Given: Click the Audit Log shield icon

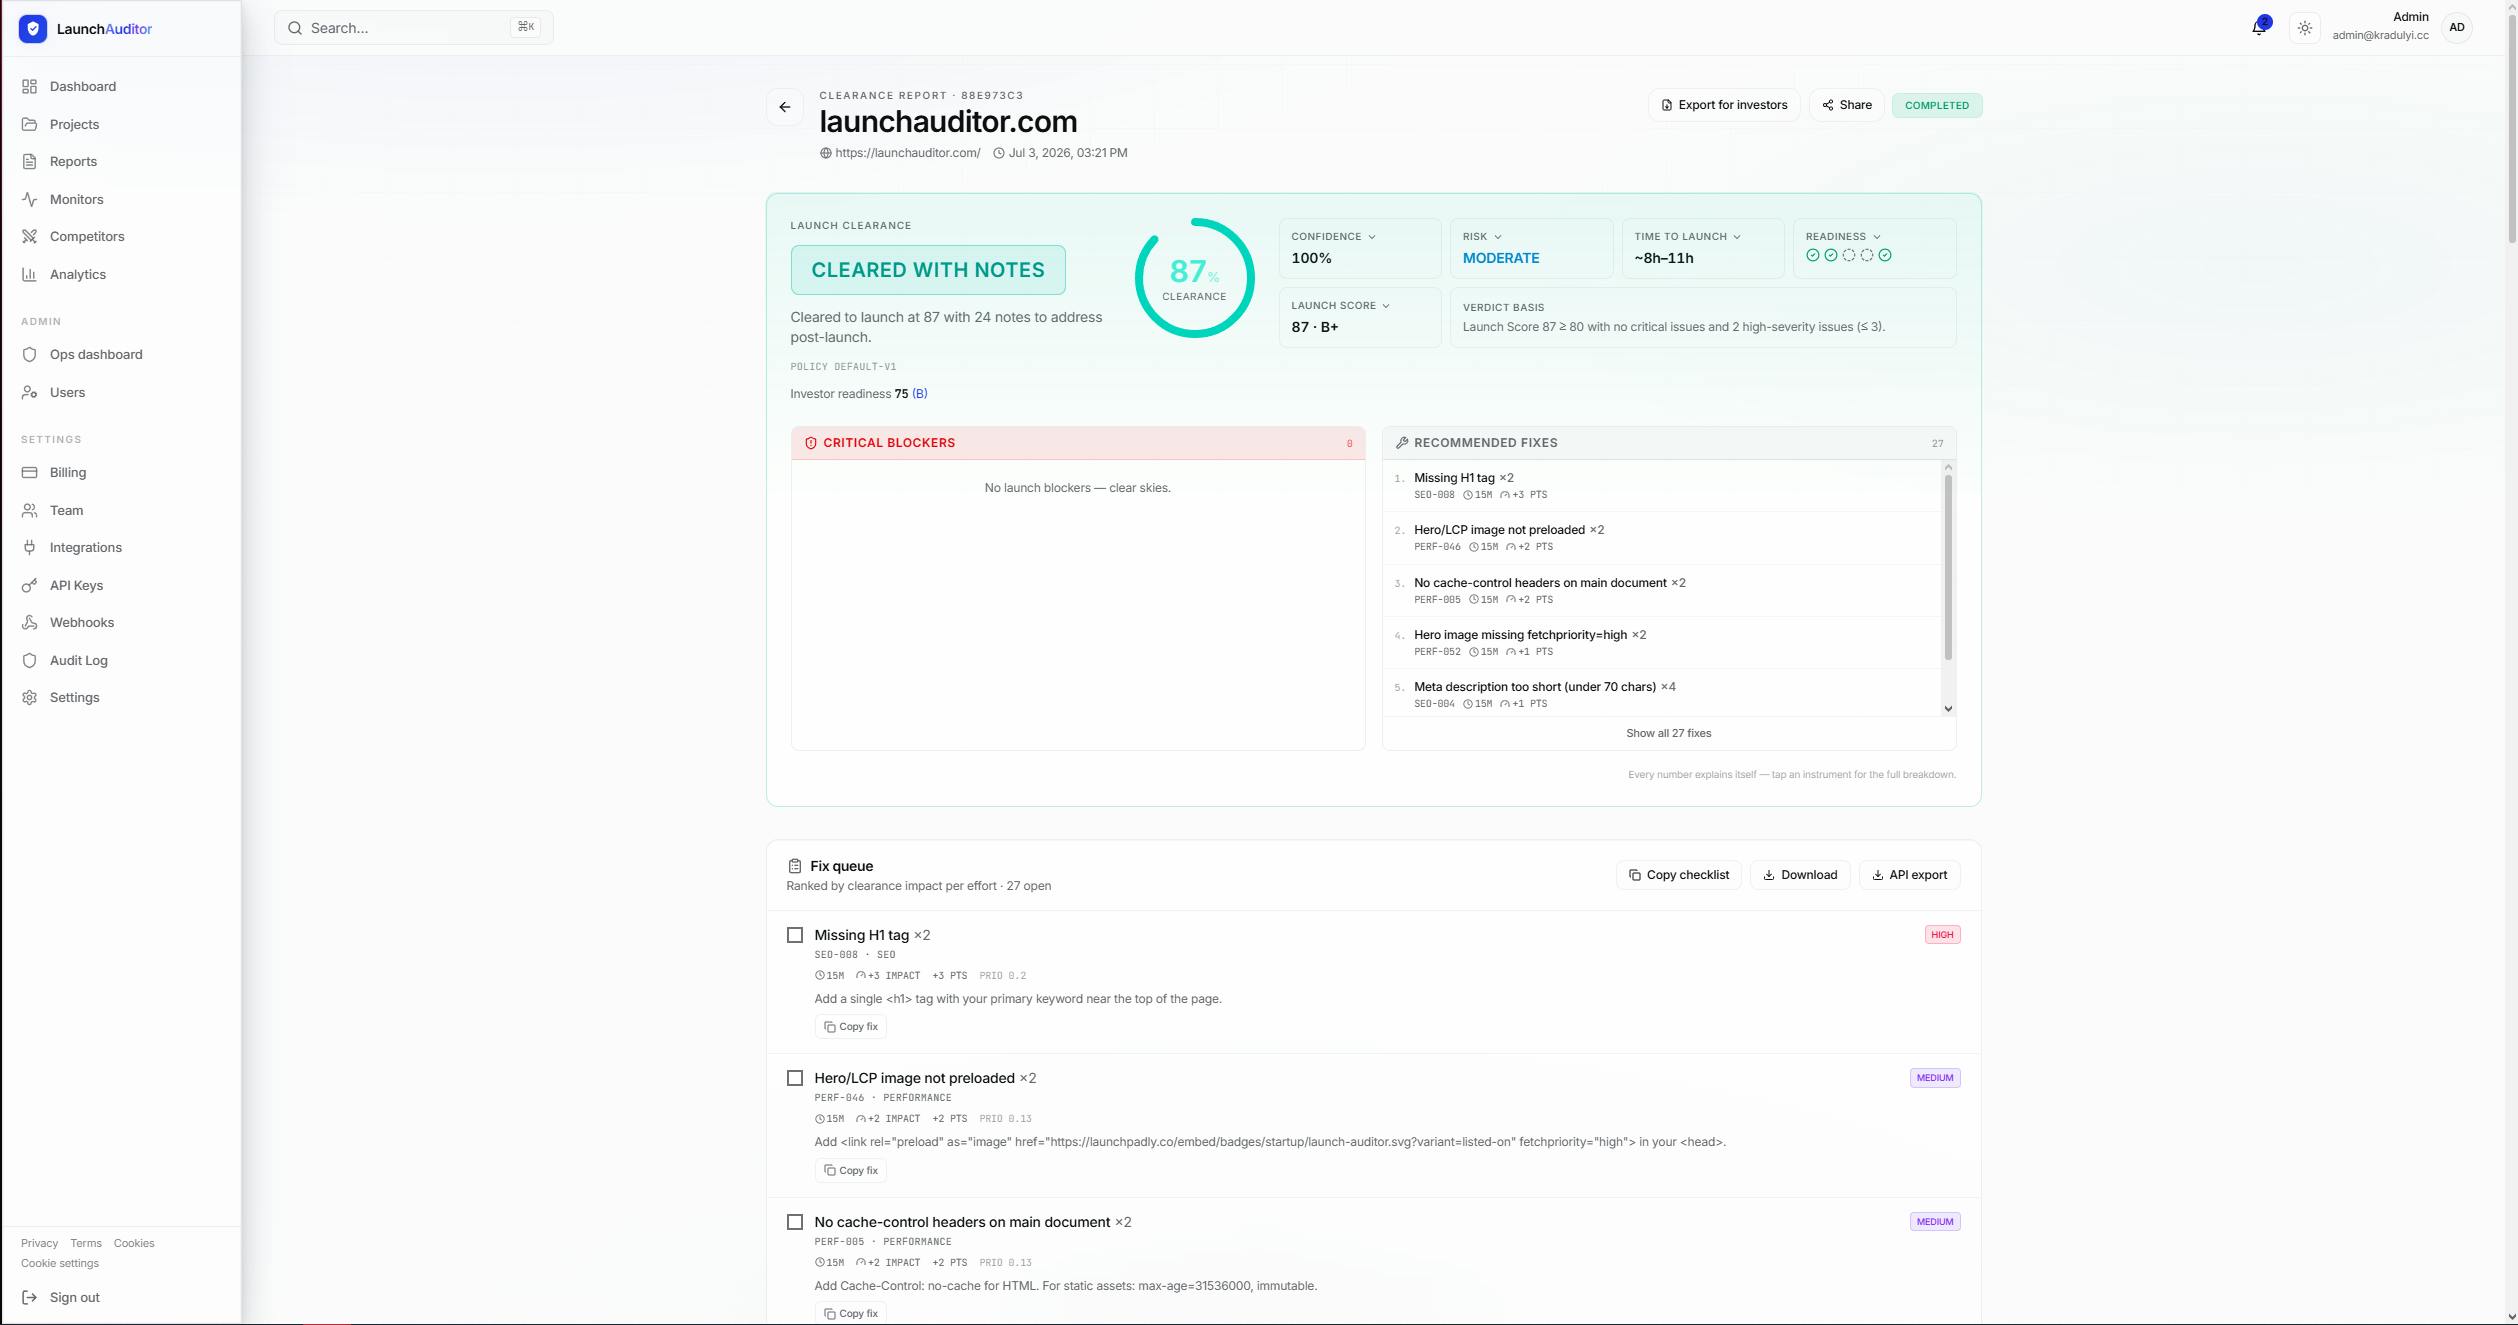Looking at the screenshot, I should pyautogui.click(x=30, y=661).
